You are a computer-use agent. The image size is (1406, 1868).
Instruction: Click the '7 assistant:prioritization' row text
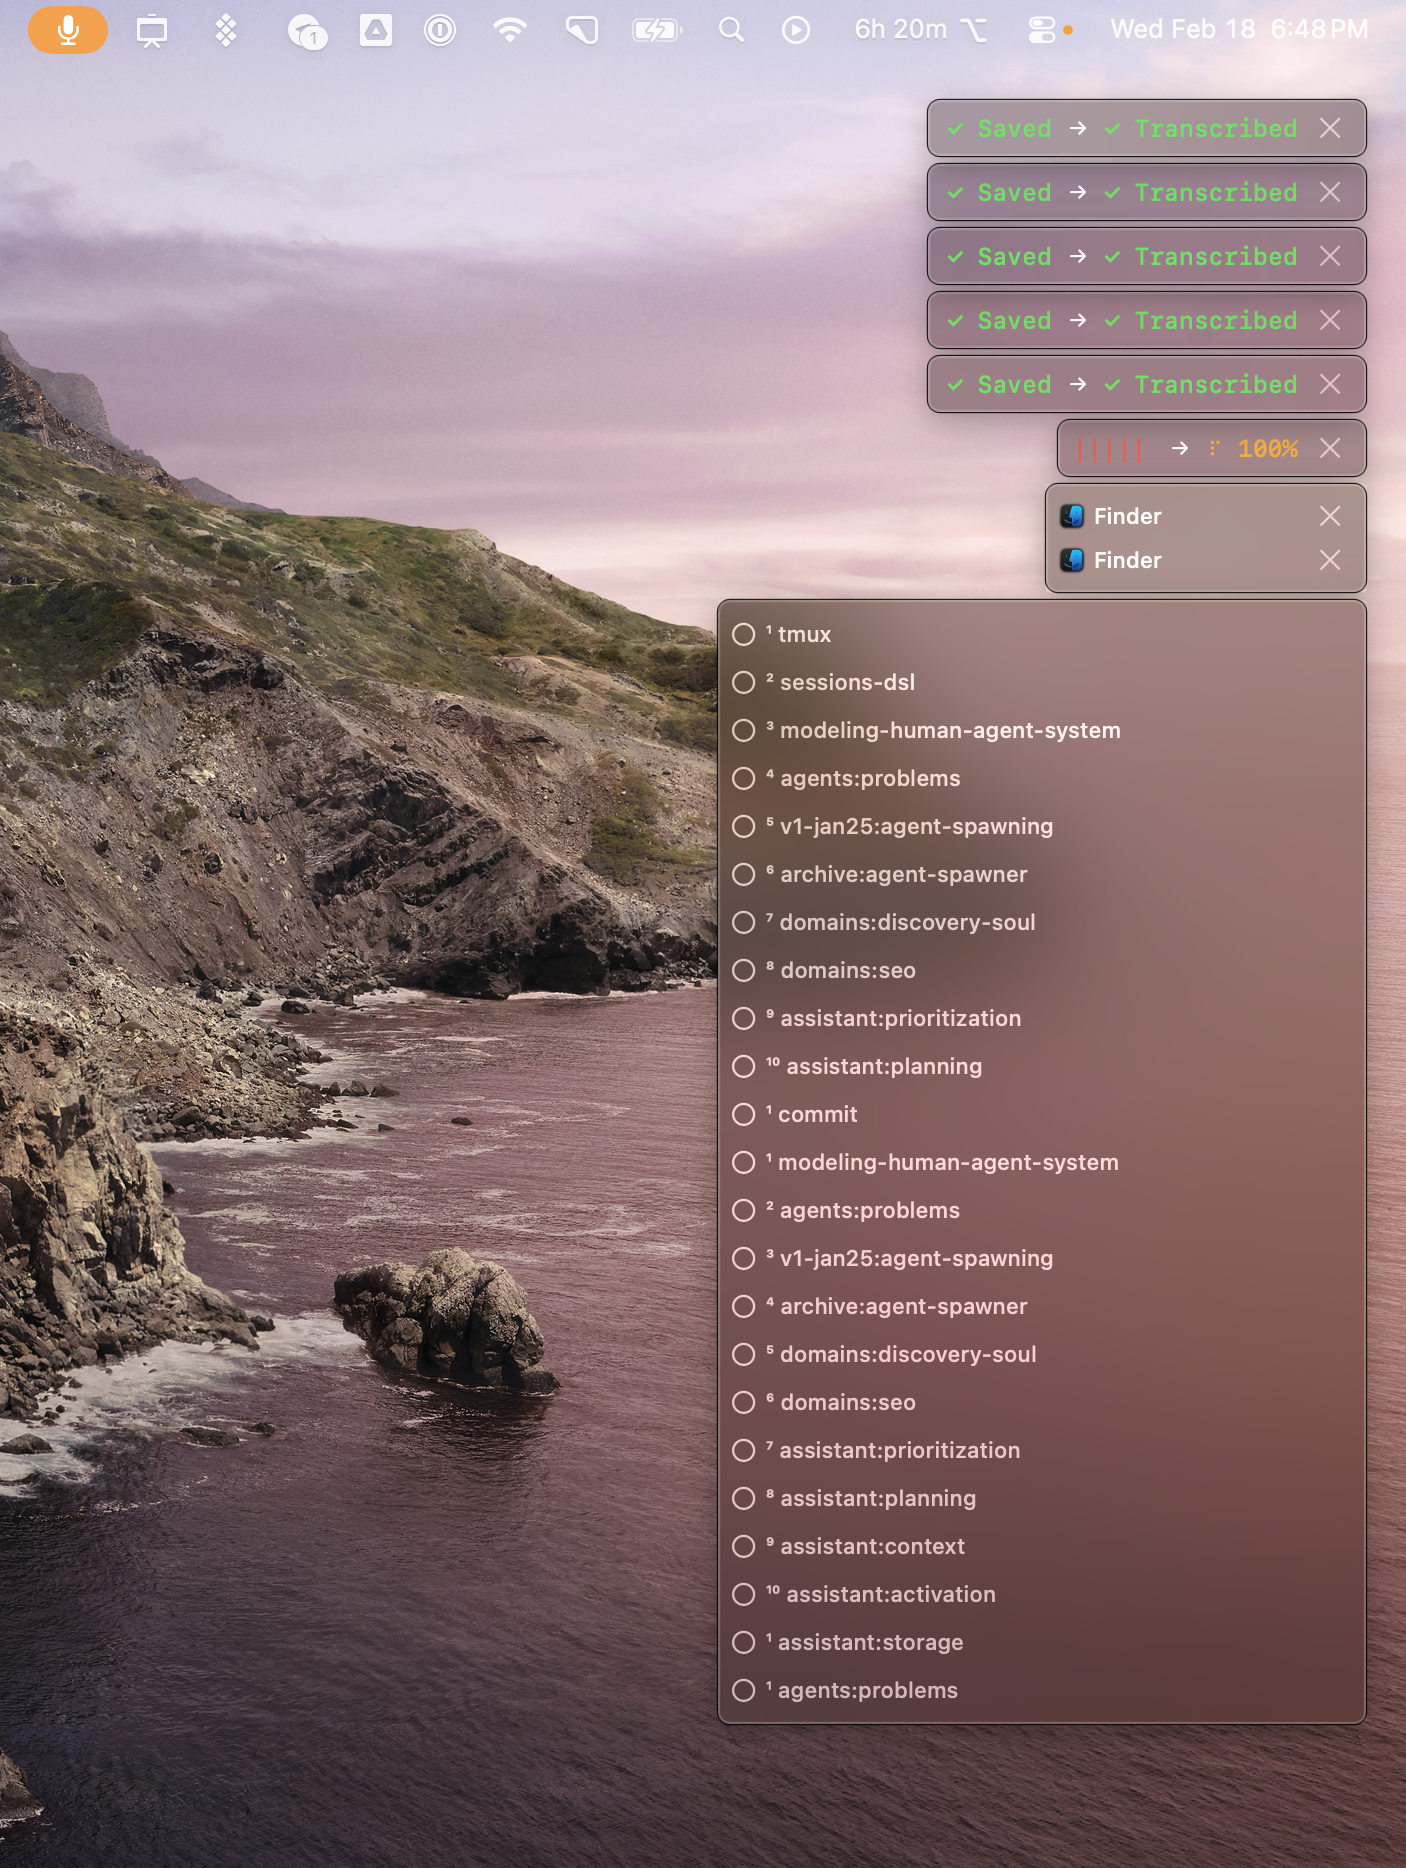894,1450
